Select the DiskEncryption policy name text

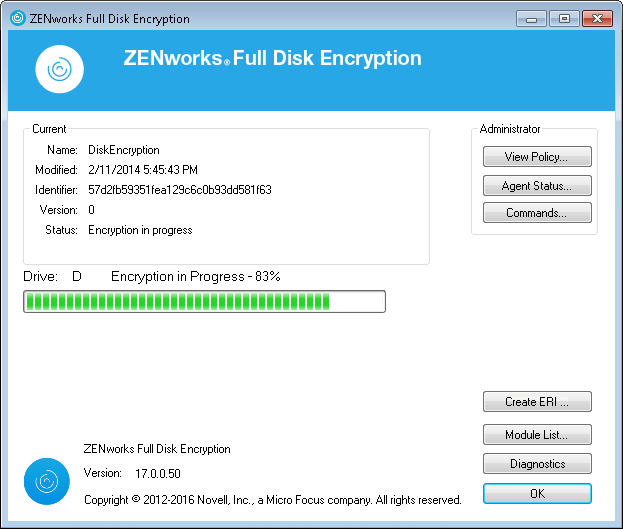coord(124,150)
